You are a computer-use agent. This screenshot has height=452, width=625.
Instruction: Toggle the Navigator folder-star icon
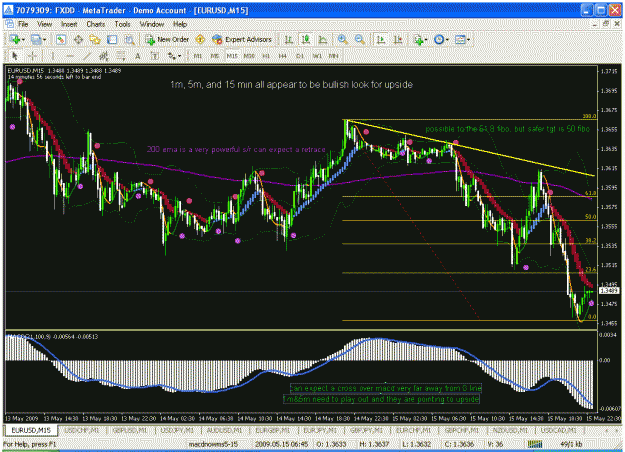(x=95, y=39)
